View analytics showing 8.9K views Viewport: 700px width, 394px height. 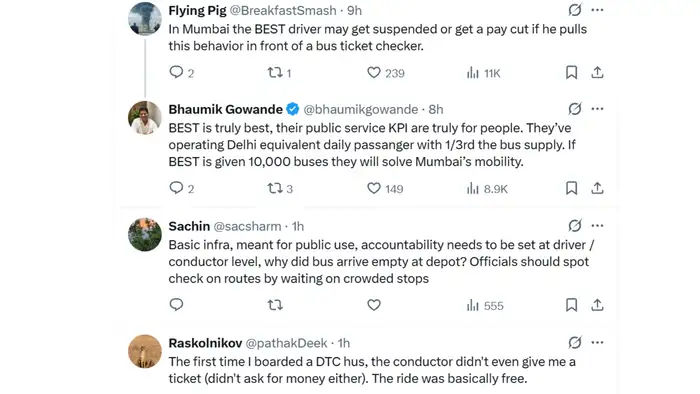point(487,189)
